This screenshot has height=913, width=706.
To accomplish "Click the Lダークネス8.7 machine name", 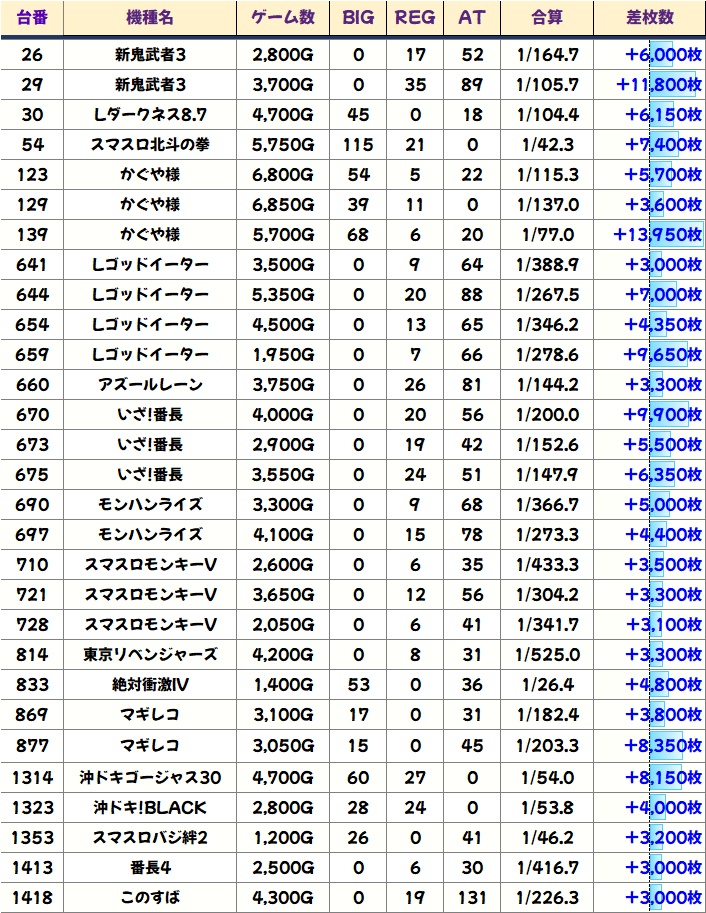I will tap(150, 115).
